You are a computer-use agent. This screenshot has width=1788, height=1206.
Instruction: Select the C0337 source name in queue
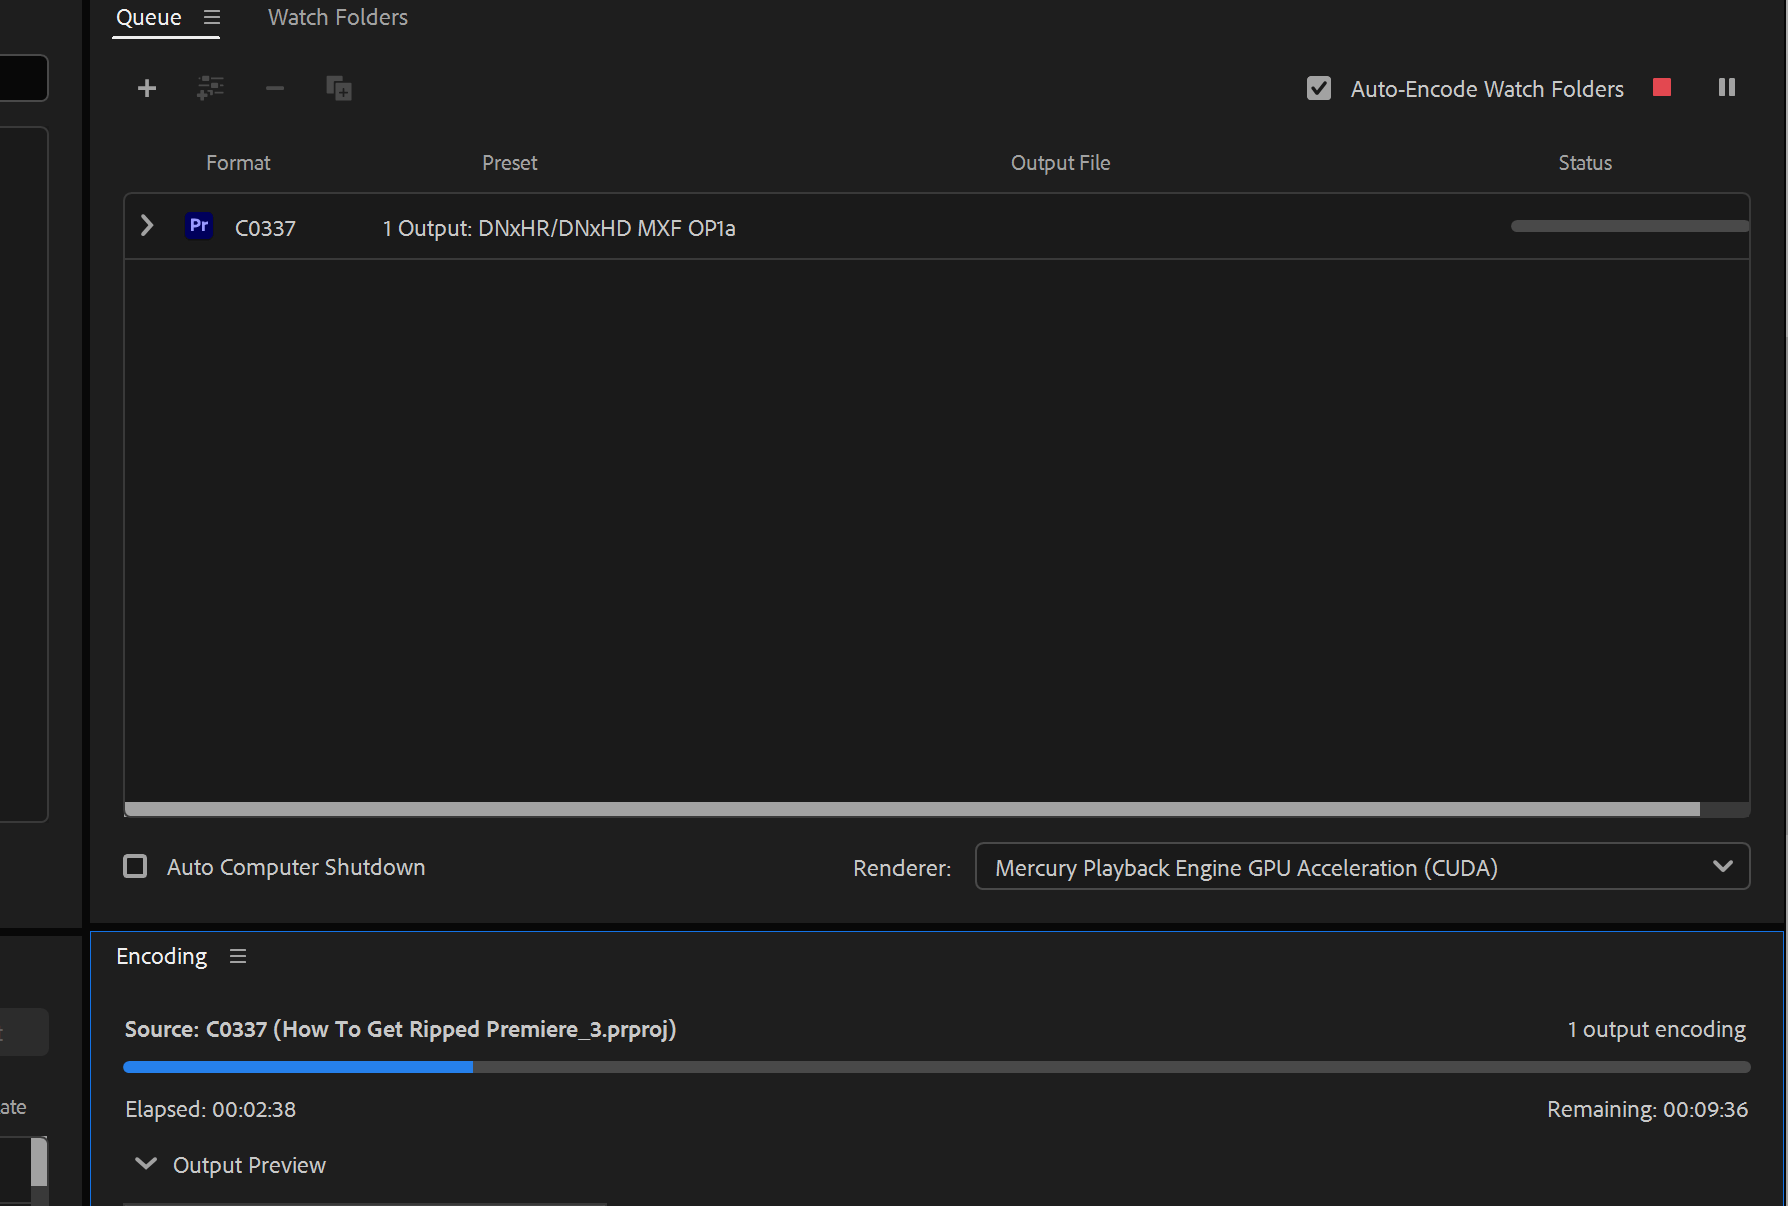click(x=265, y=228)
